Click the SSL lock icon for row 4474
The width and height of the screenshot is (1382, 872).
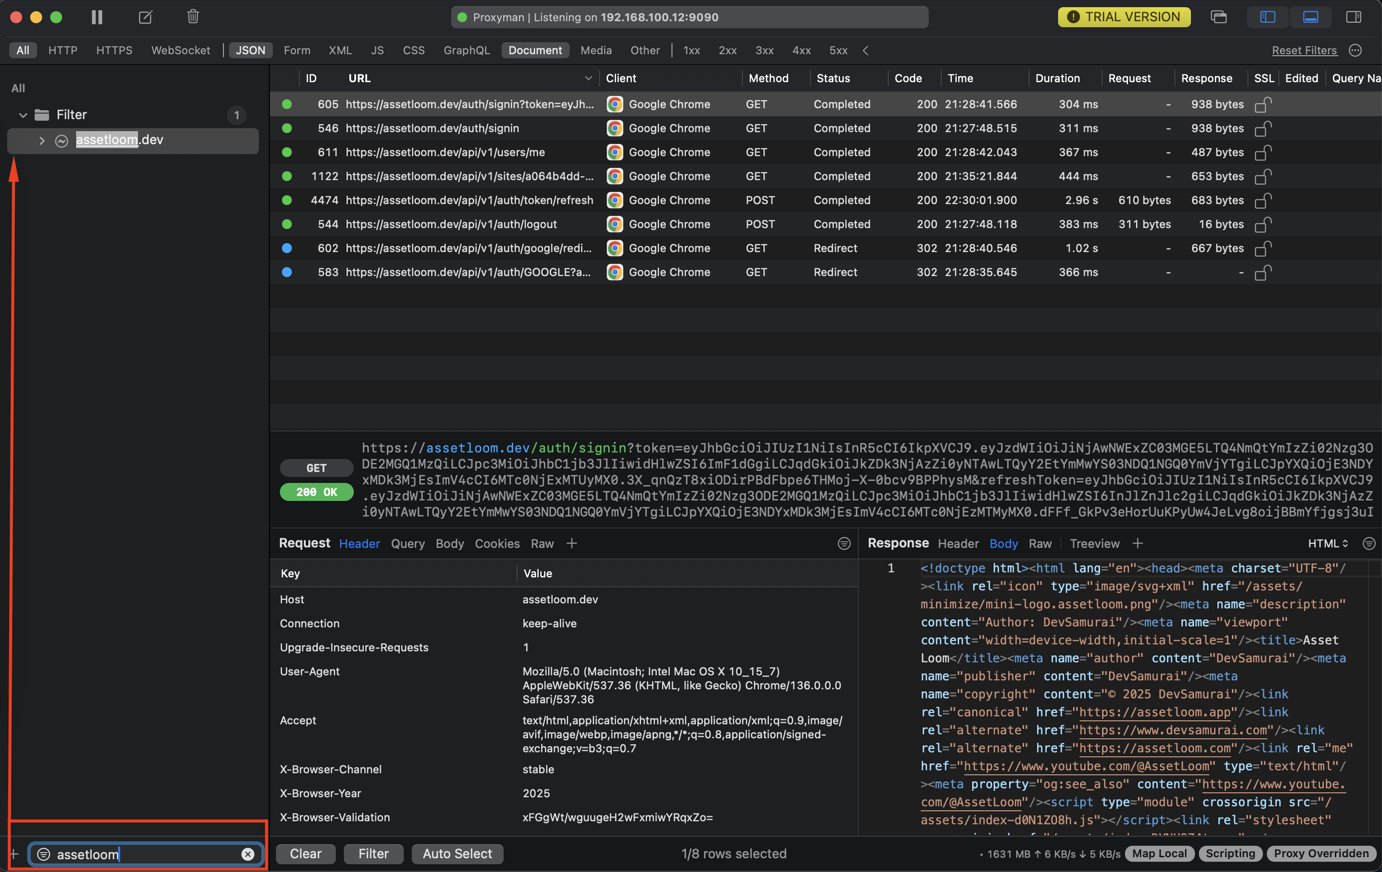coord(1263,200)
